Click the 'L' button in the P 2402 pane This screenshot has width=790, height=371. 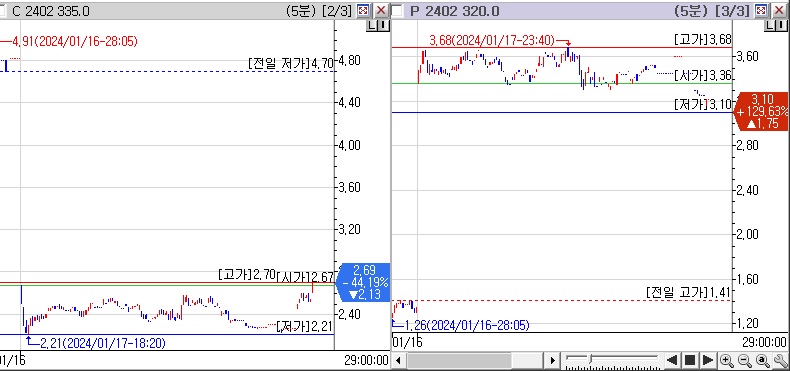770,25
